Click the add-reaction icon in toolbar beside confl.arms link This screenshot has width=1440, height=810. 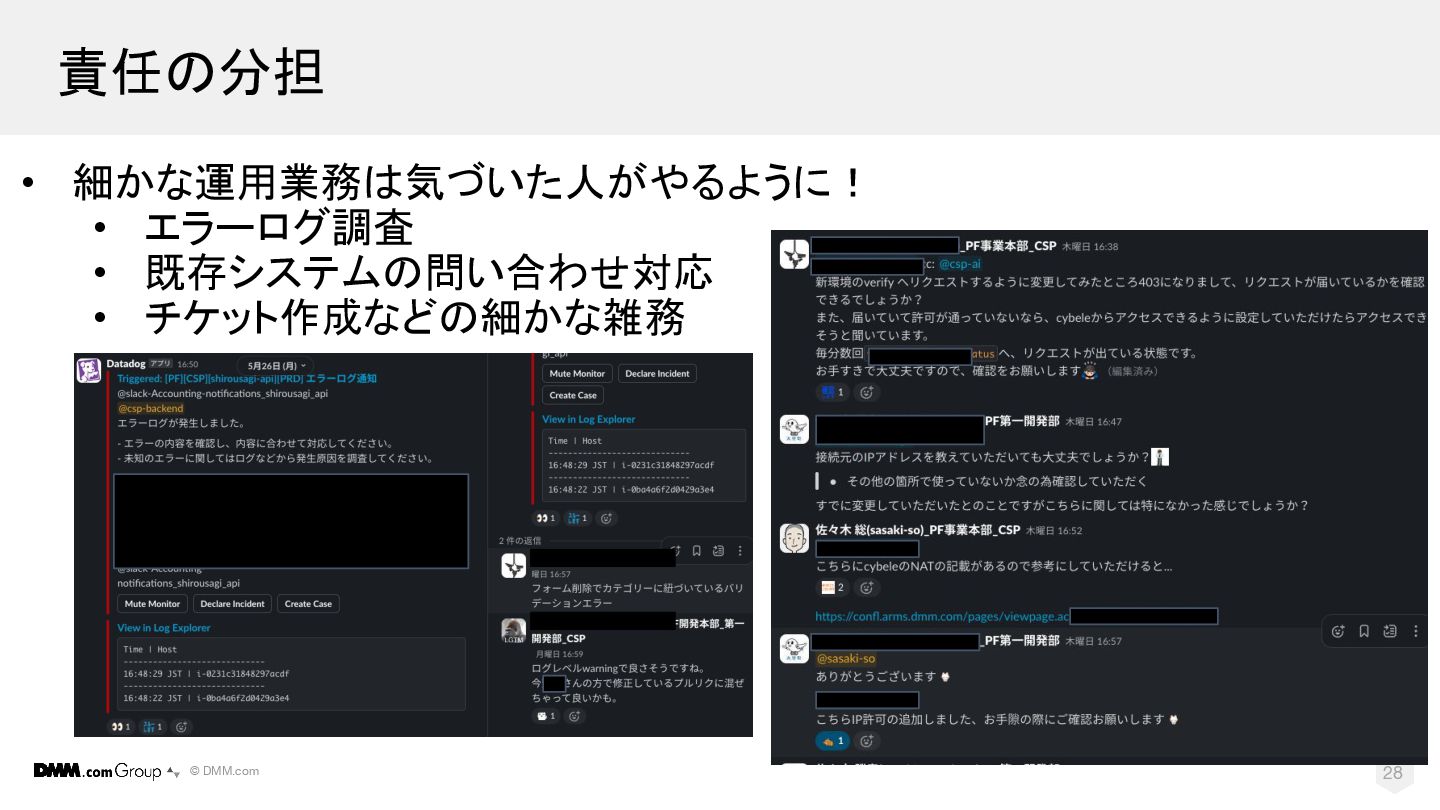coord(1338,631)
